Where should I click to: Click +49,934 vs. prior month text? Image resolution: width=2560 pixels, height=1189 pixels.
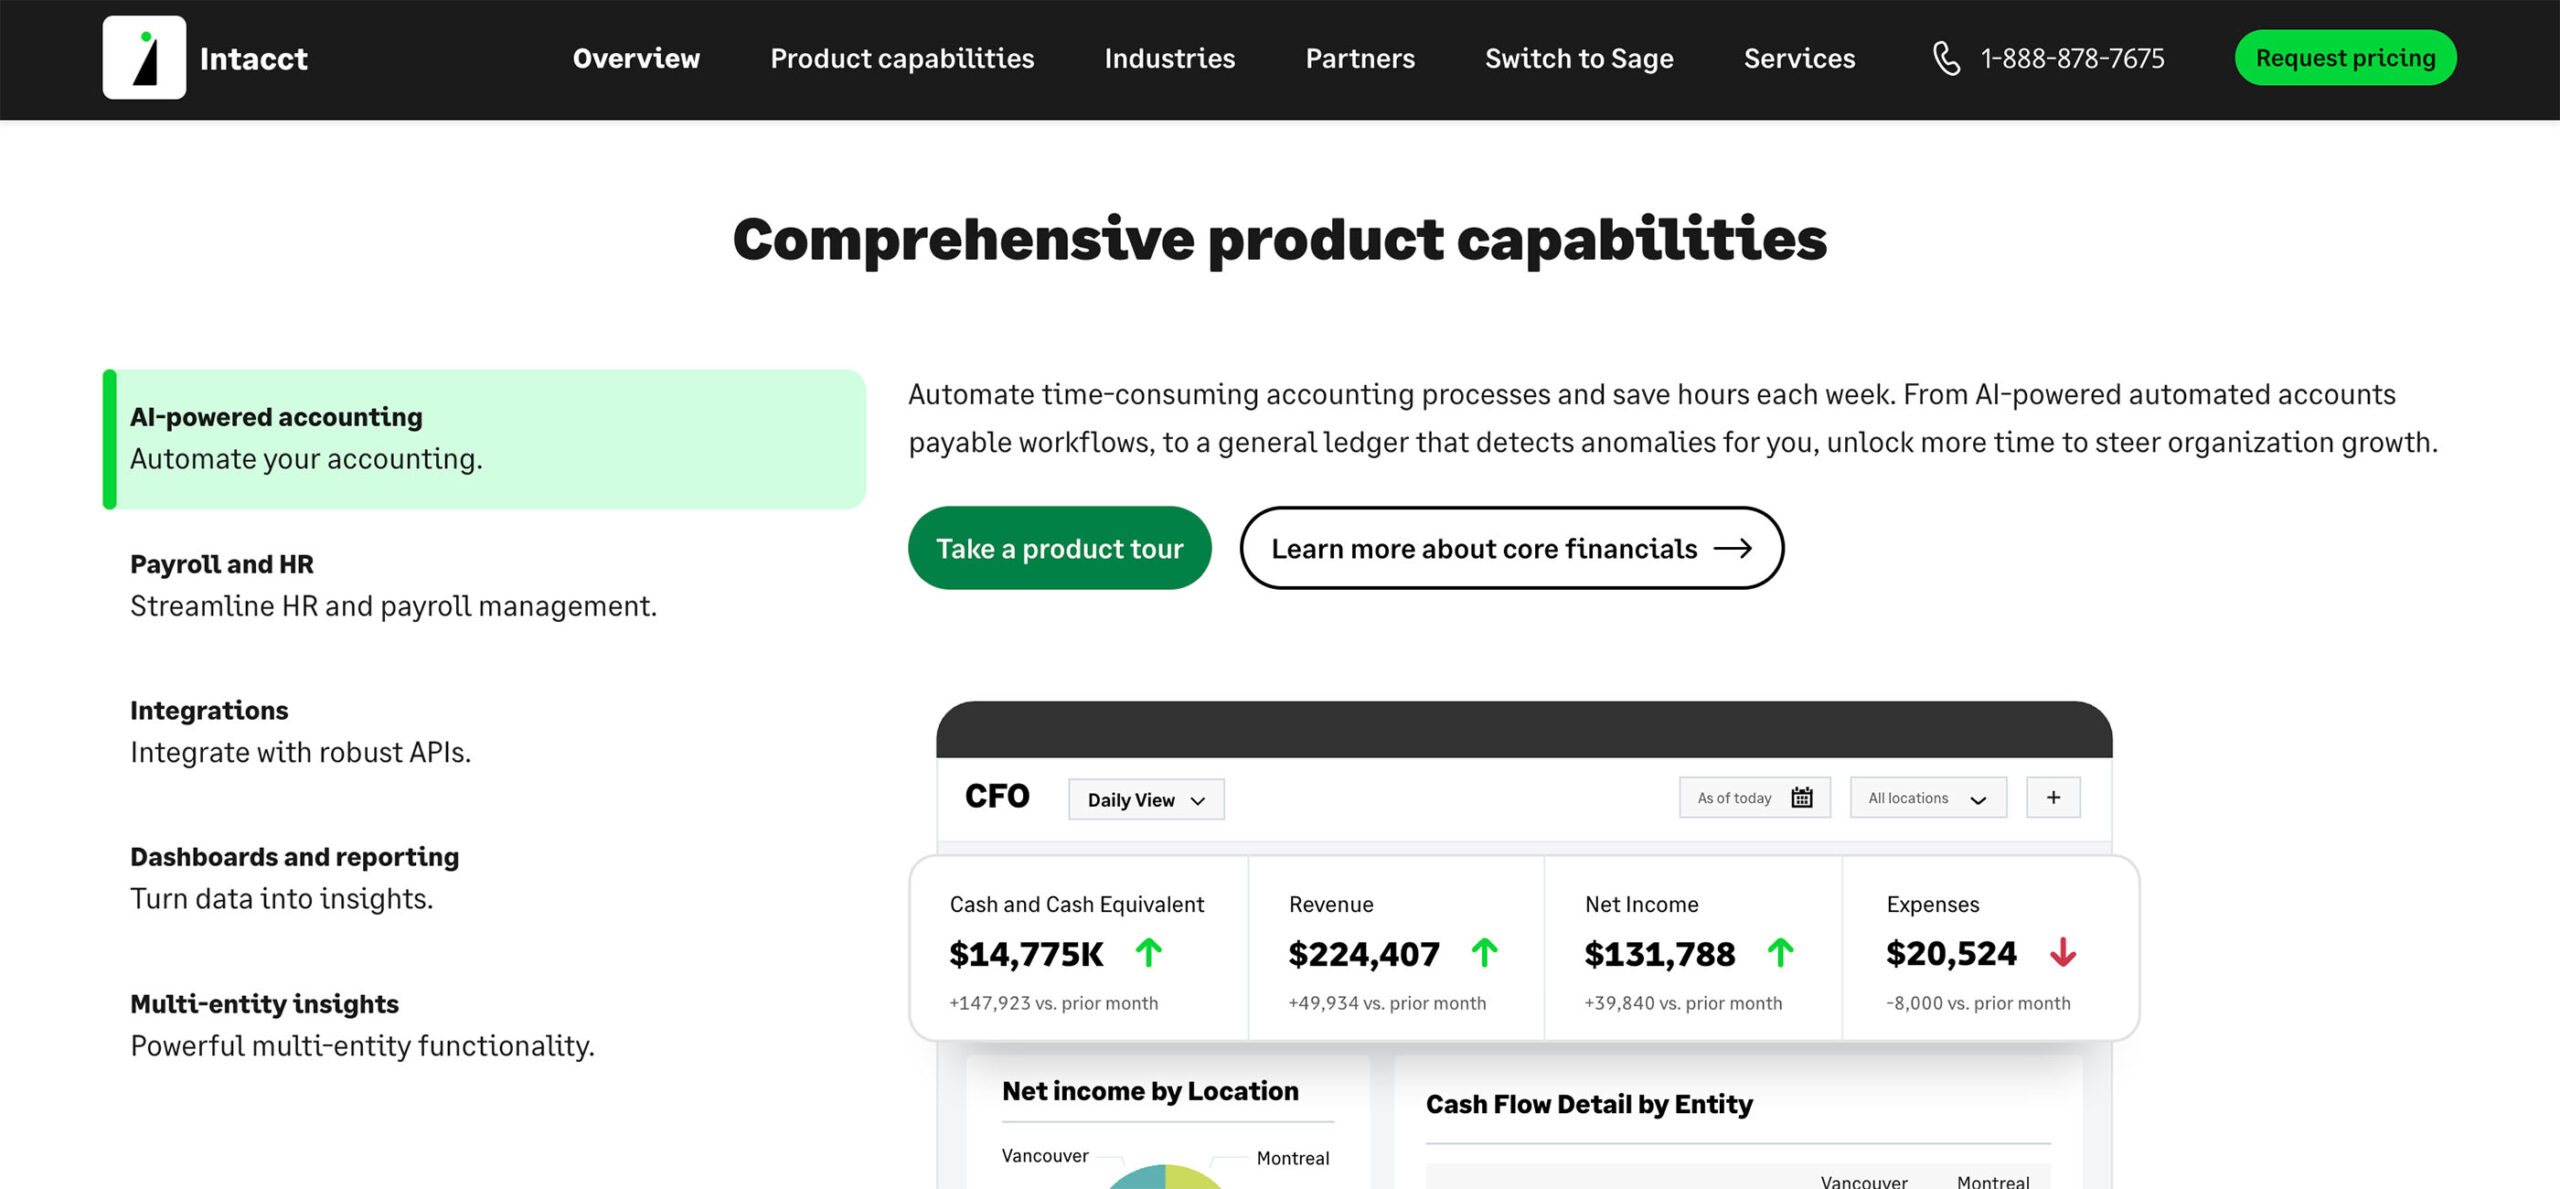click(x=1387, y=1003)
